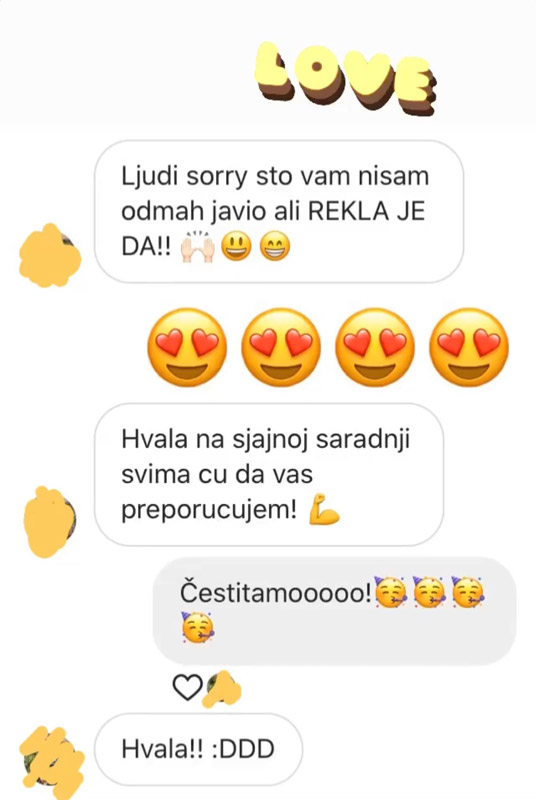Screen dimensions: 536x800
Task: Tap the grey 'Čestitamooooo!' message bubble
Action: coord(335,611)
